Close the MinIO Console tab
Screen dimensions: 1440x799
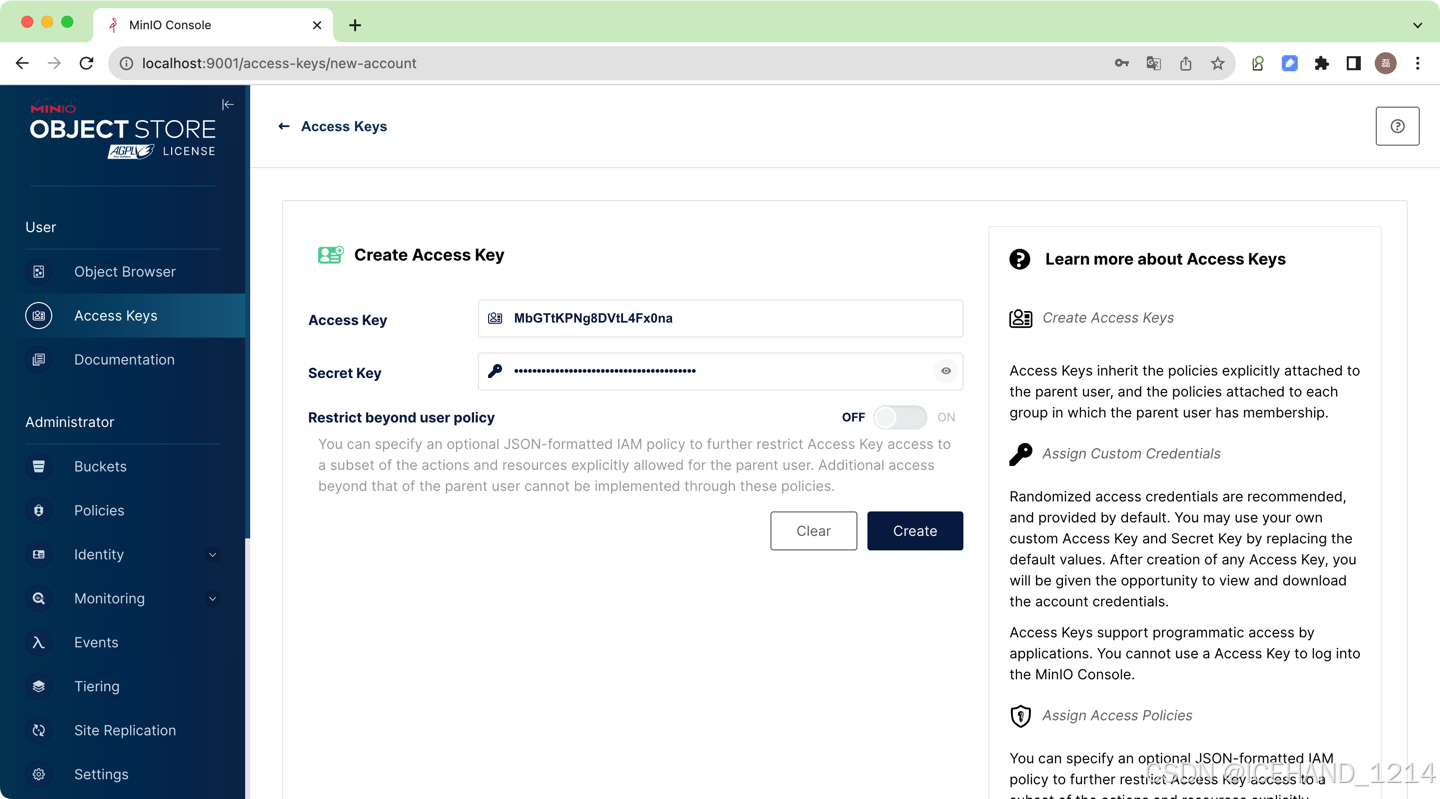(x=317, y=25)
